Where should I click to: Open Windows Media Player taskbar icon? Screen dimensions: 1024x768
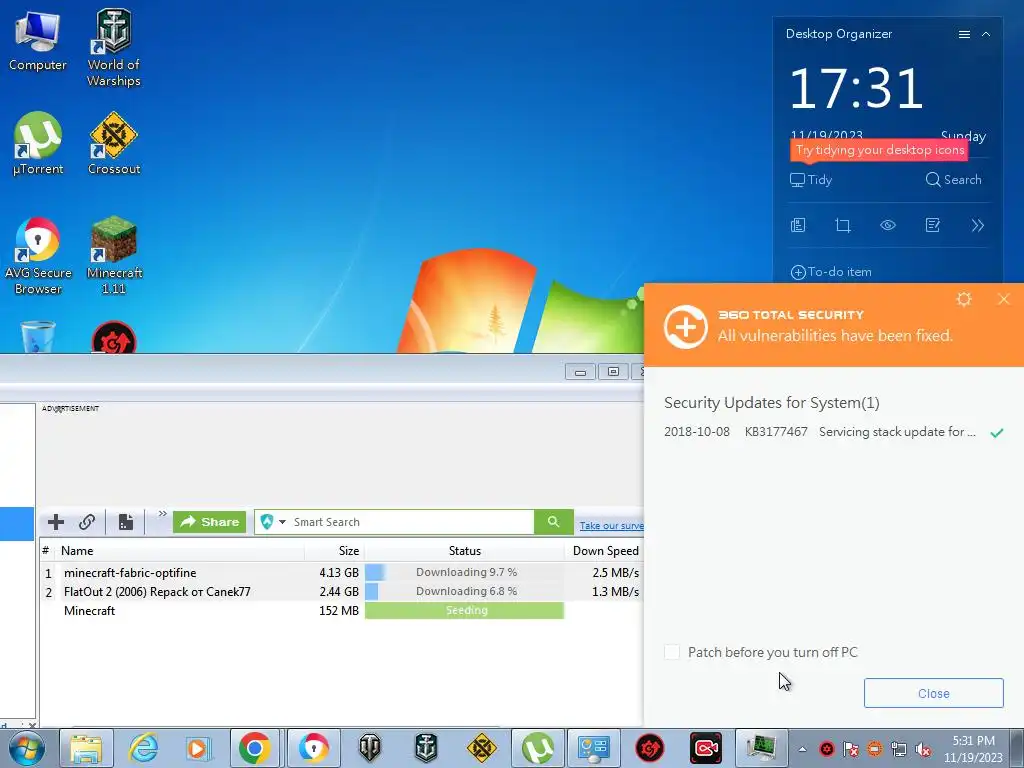pos(199,748)
